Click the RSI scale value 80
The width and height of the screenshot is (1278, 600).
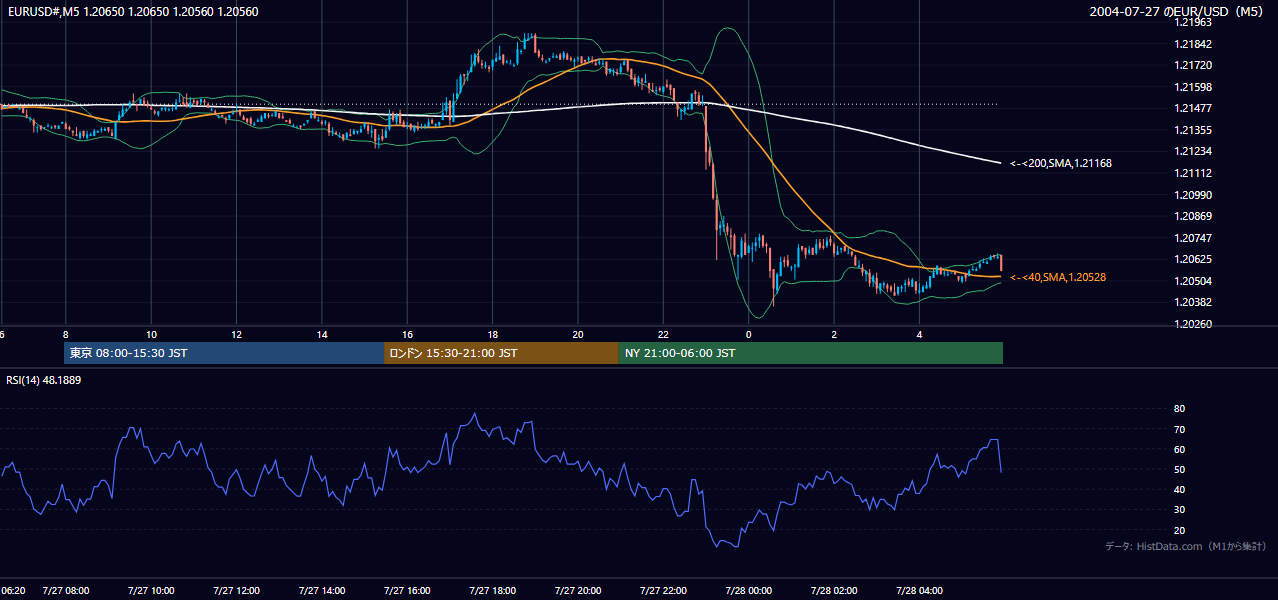1179,409
